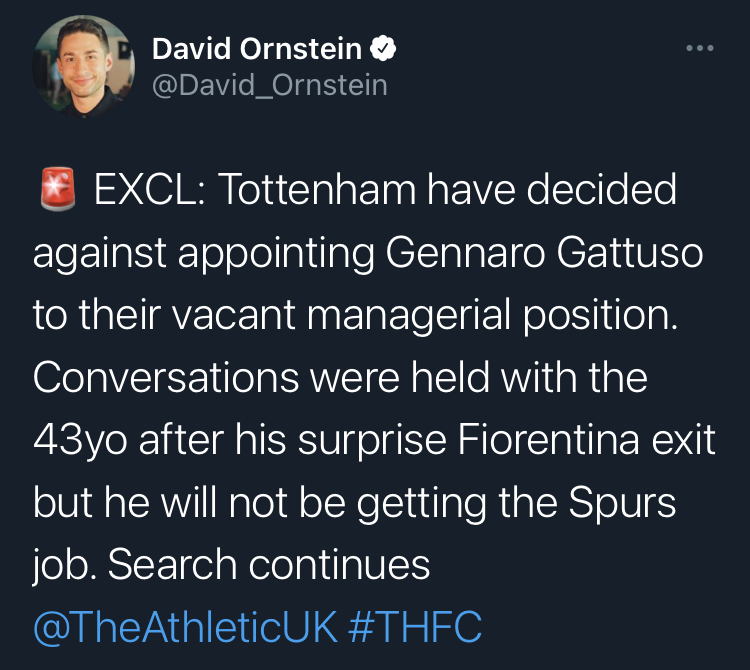The image size is (750, 670).
Task: Open the David Ornstein display name
Action: click(x=258, y=48)
